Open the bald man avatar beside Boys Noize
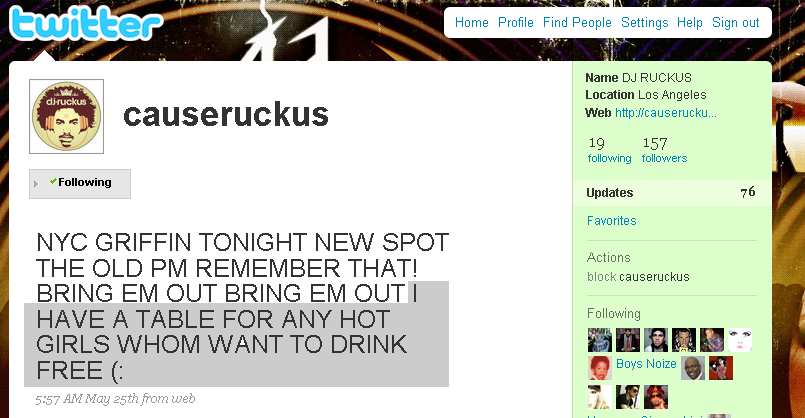The height and width of the screenshot is (418, 805). click(x=693, y=368)
